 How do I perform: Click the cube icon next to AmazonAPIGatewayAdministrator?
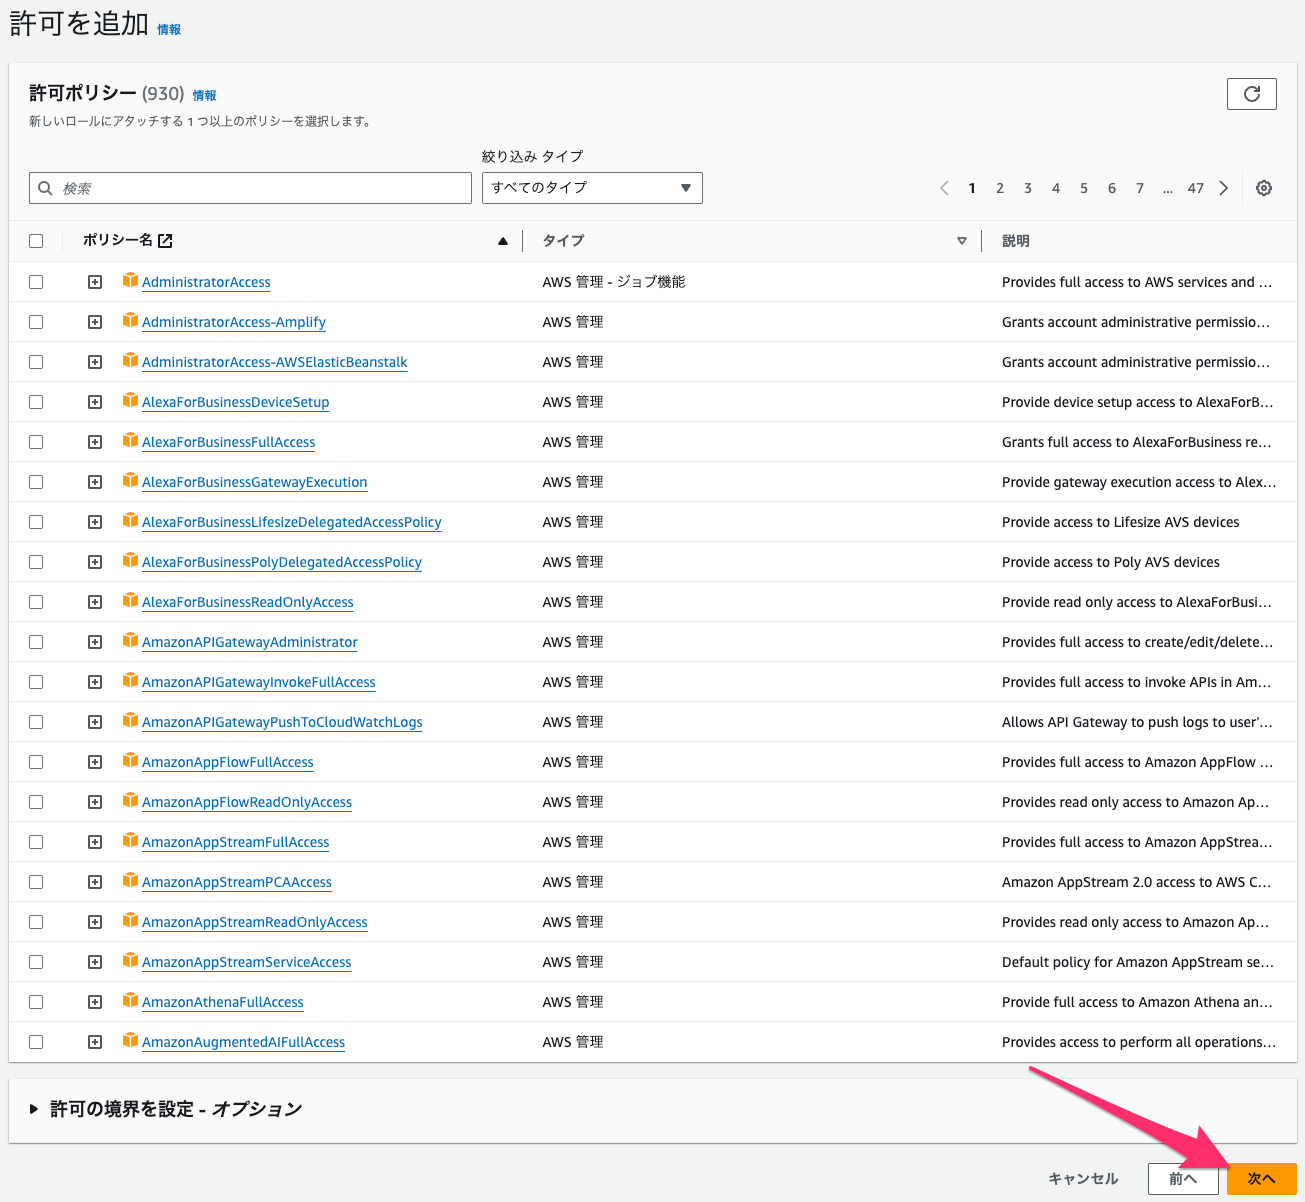(x=130, y=641)
